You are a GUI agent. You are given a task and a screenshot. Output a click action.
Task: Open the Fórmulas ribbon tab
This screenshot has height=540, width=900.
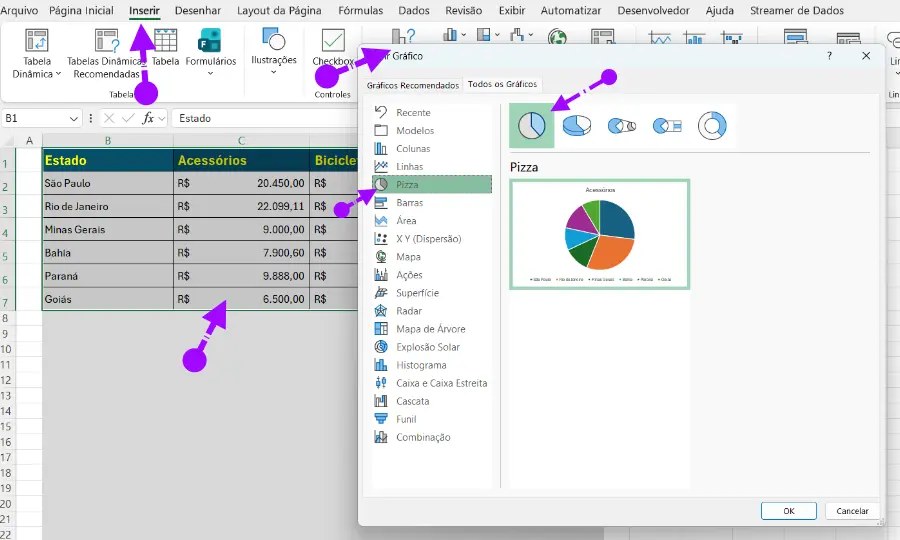(x=360, y=11)
